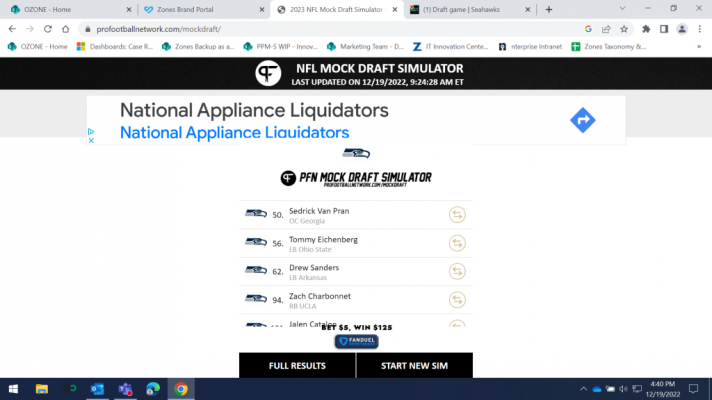712x400 pixels.
Task: Open taskbar clock and date
Action: tap(663, 389)
